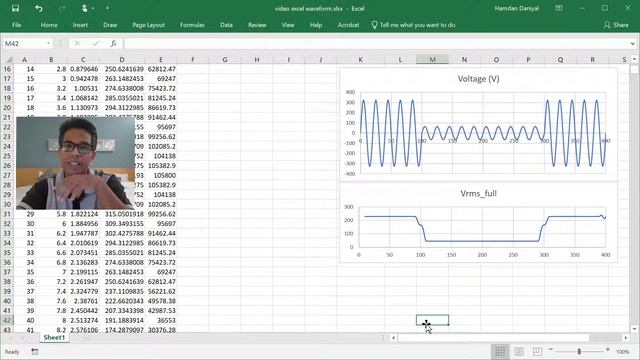Switch to the Review tab
640x360 pixels.
pos(257,25)
